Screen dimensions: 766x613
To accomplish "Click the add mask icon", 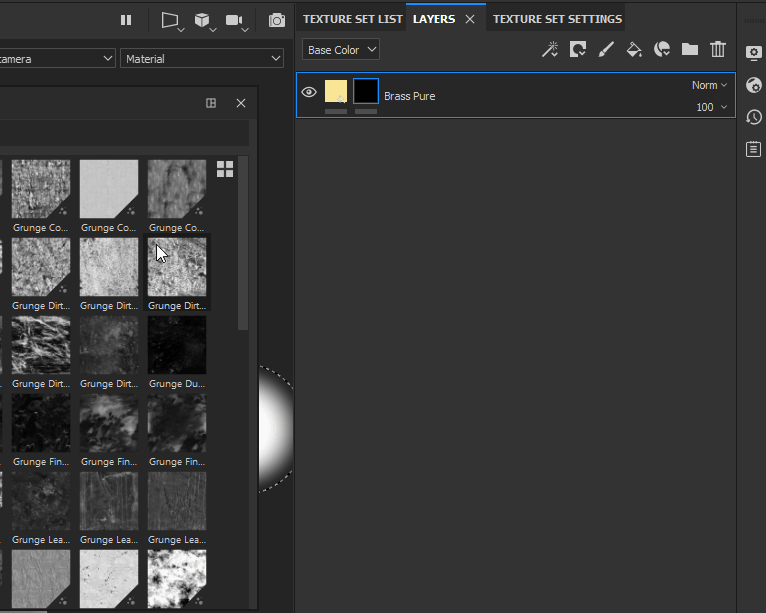I will [x=578, y=49].
